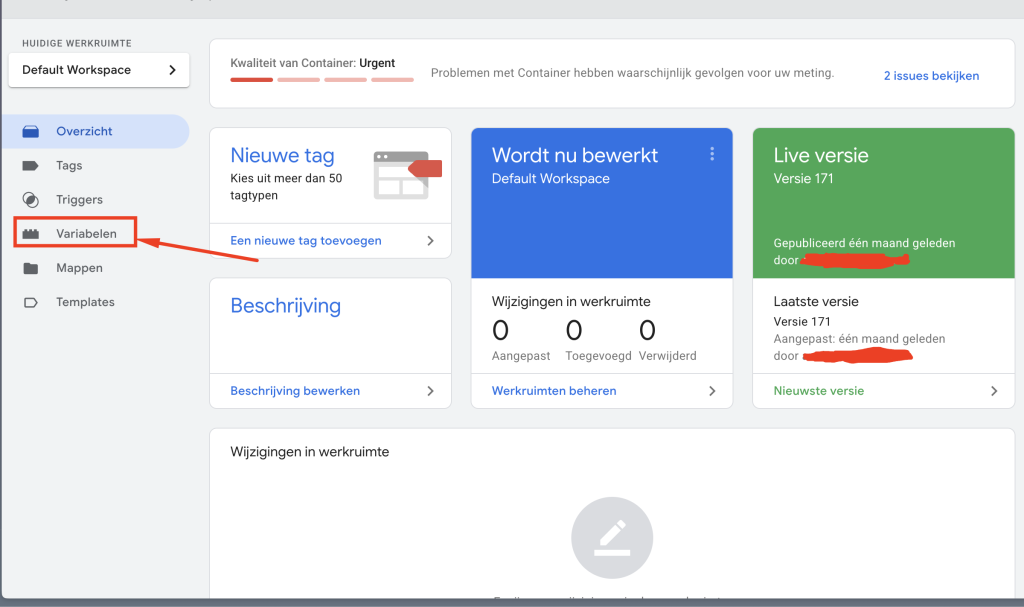Image resolution: width=1024 pixels, height=607 pixels.
Task: Click the new tag illustration icon
Action: point(408,174)
